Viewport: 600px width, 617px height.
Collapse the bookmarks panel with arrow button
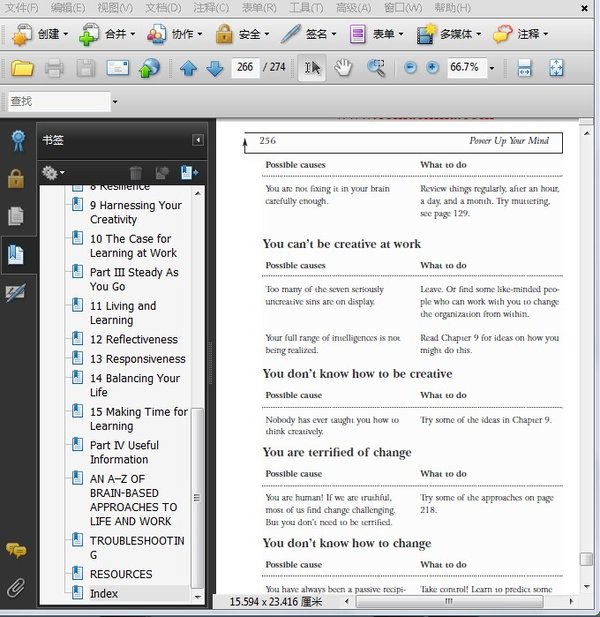coord(198,140)
